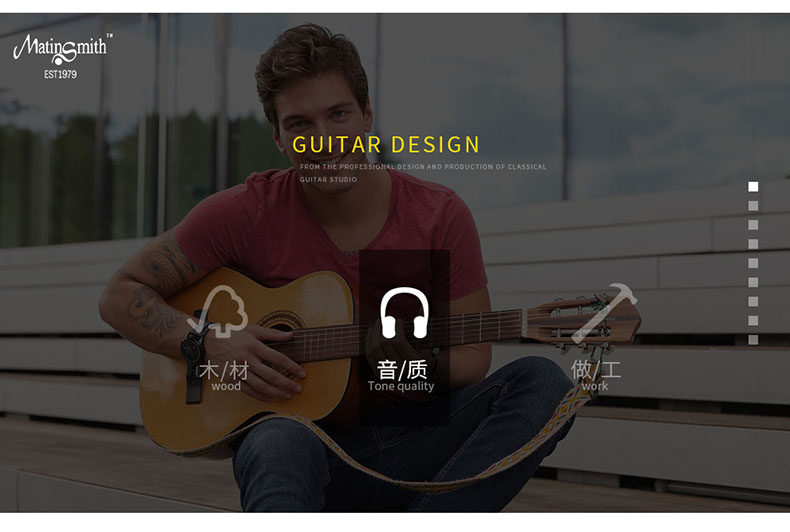This screenshot has width=790, height=532.
Task: Click the GUITAR DESIGN heading
Action: pos(386,145)
